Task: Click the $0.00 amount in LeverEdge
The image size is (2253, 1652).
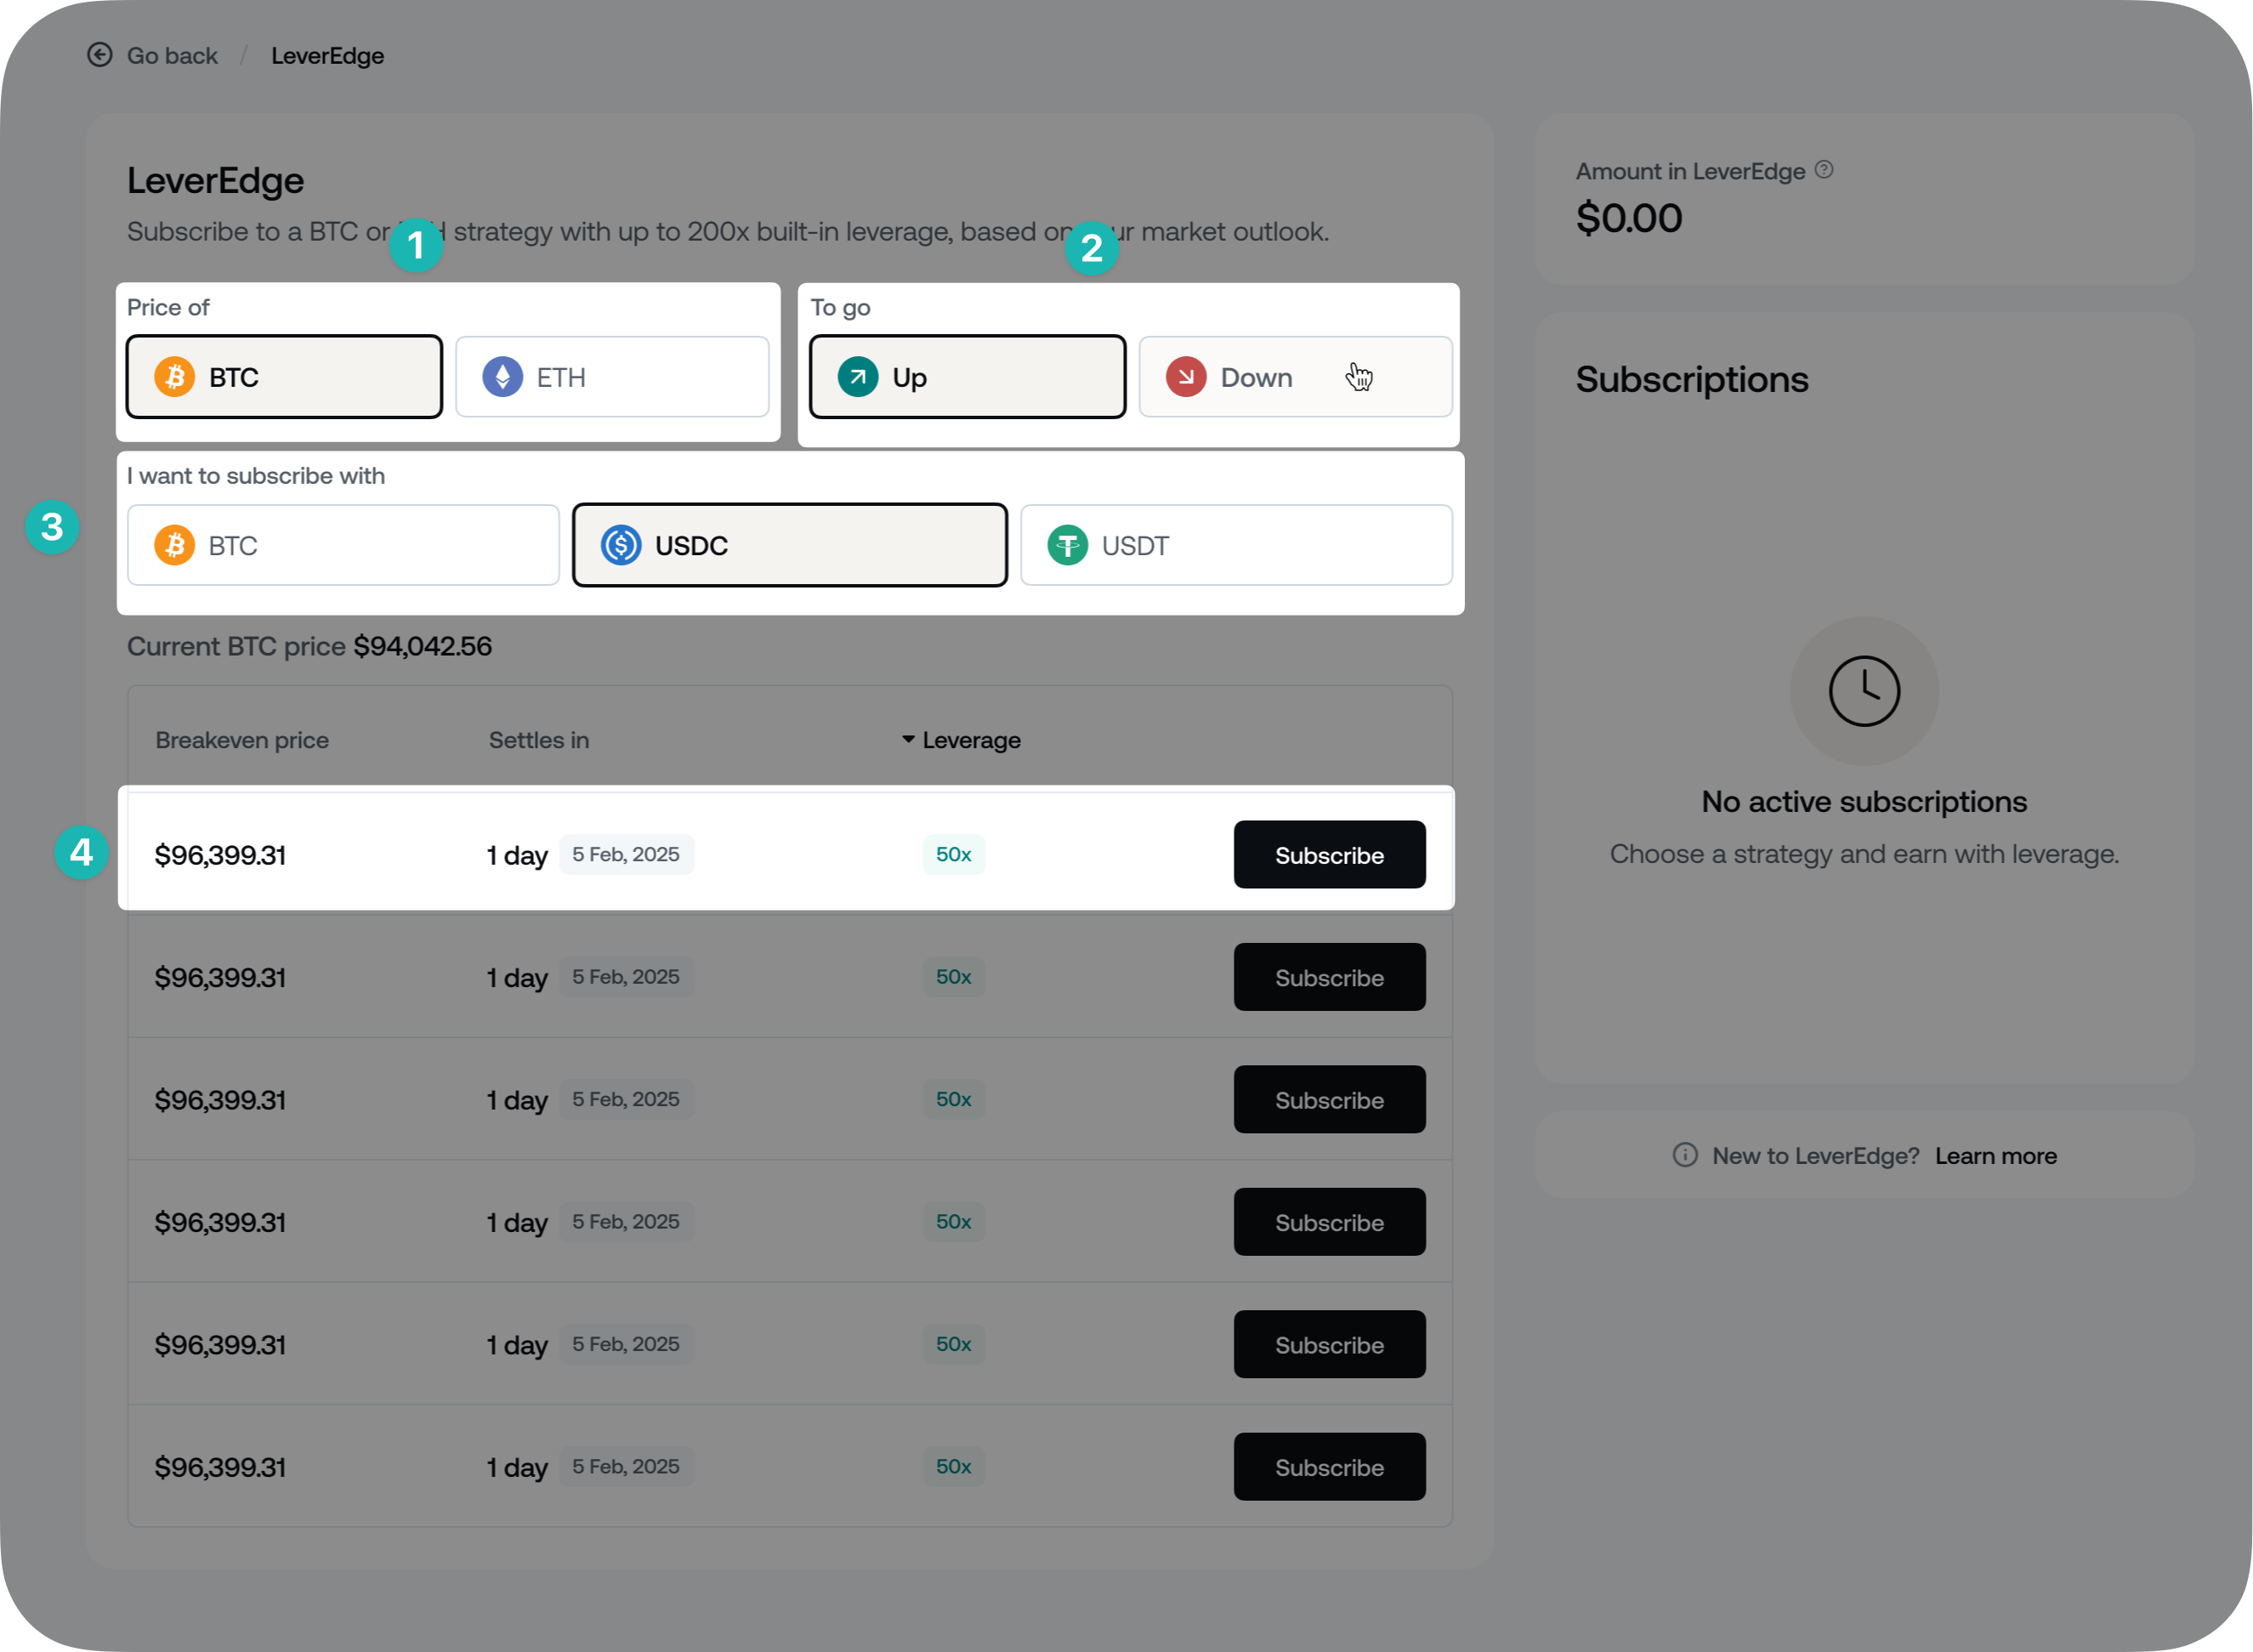Action: 1629,218
